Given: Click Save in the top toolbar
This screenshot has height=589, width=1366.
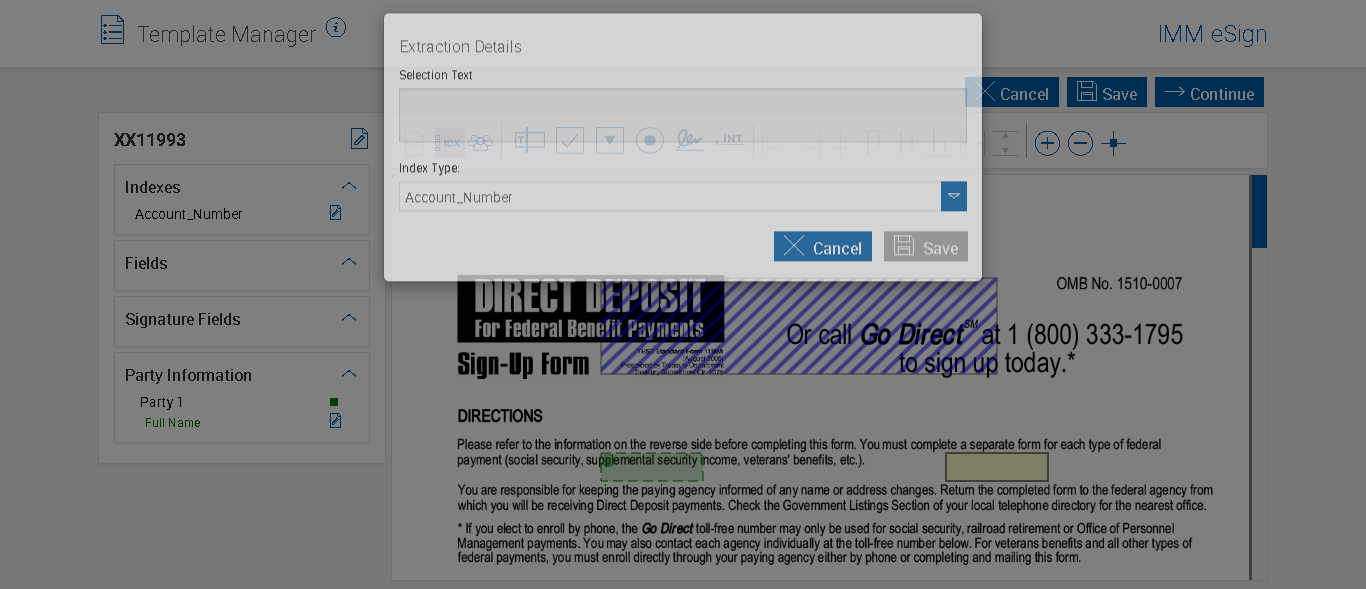Looking at the screenshot, I should 1107,93.
